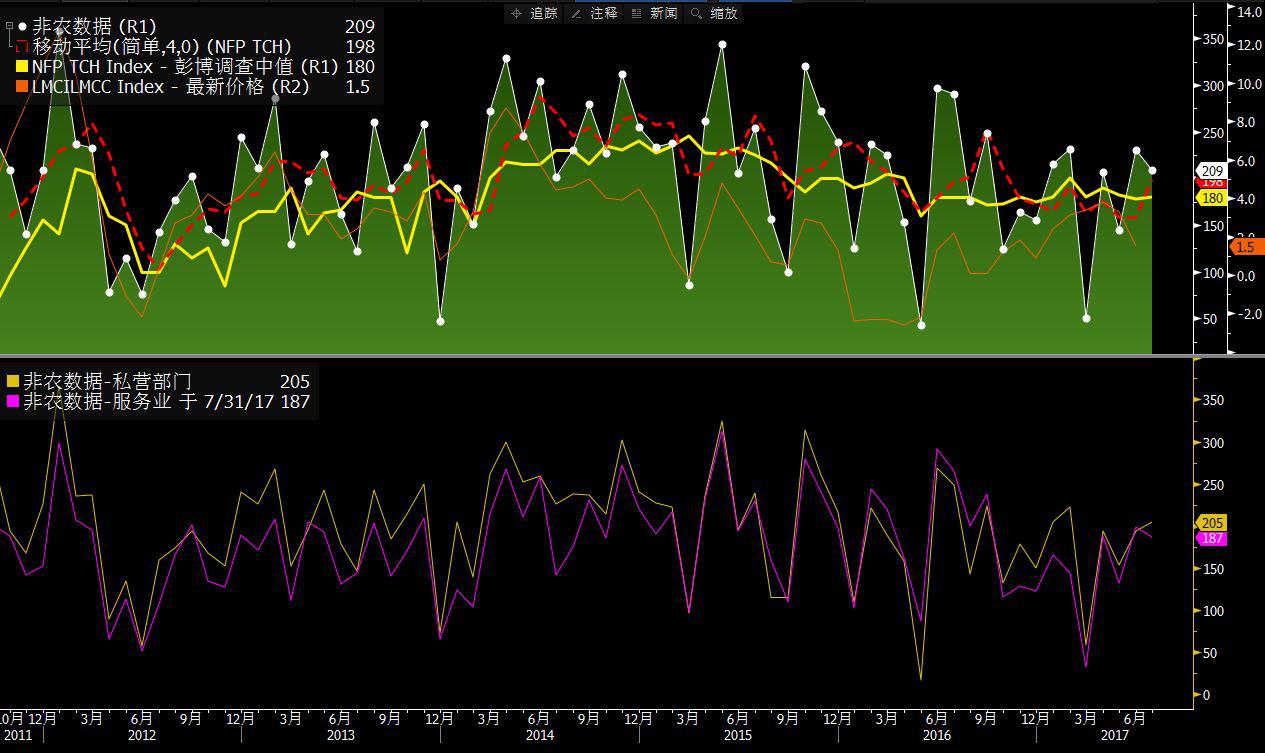1265x753 pixels.
Task: Click the white 209 axis value tag
Action: coord(1211,171)
